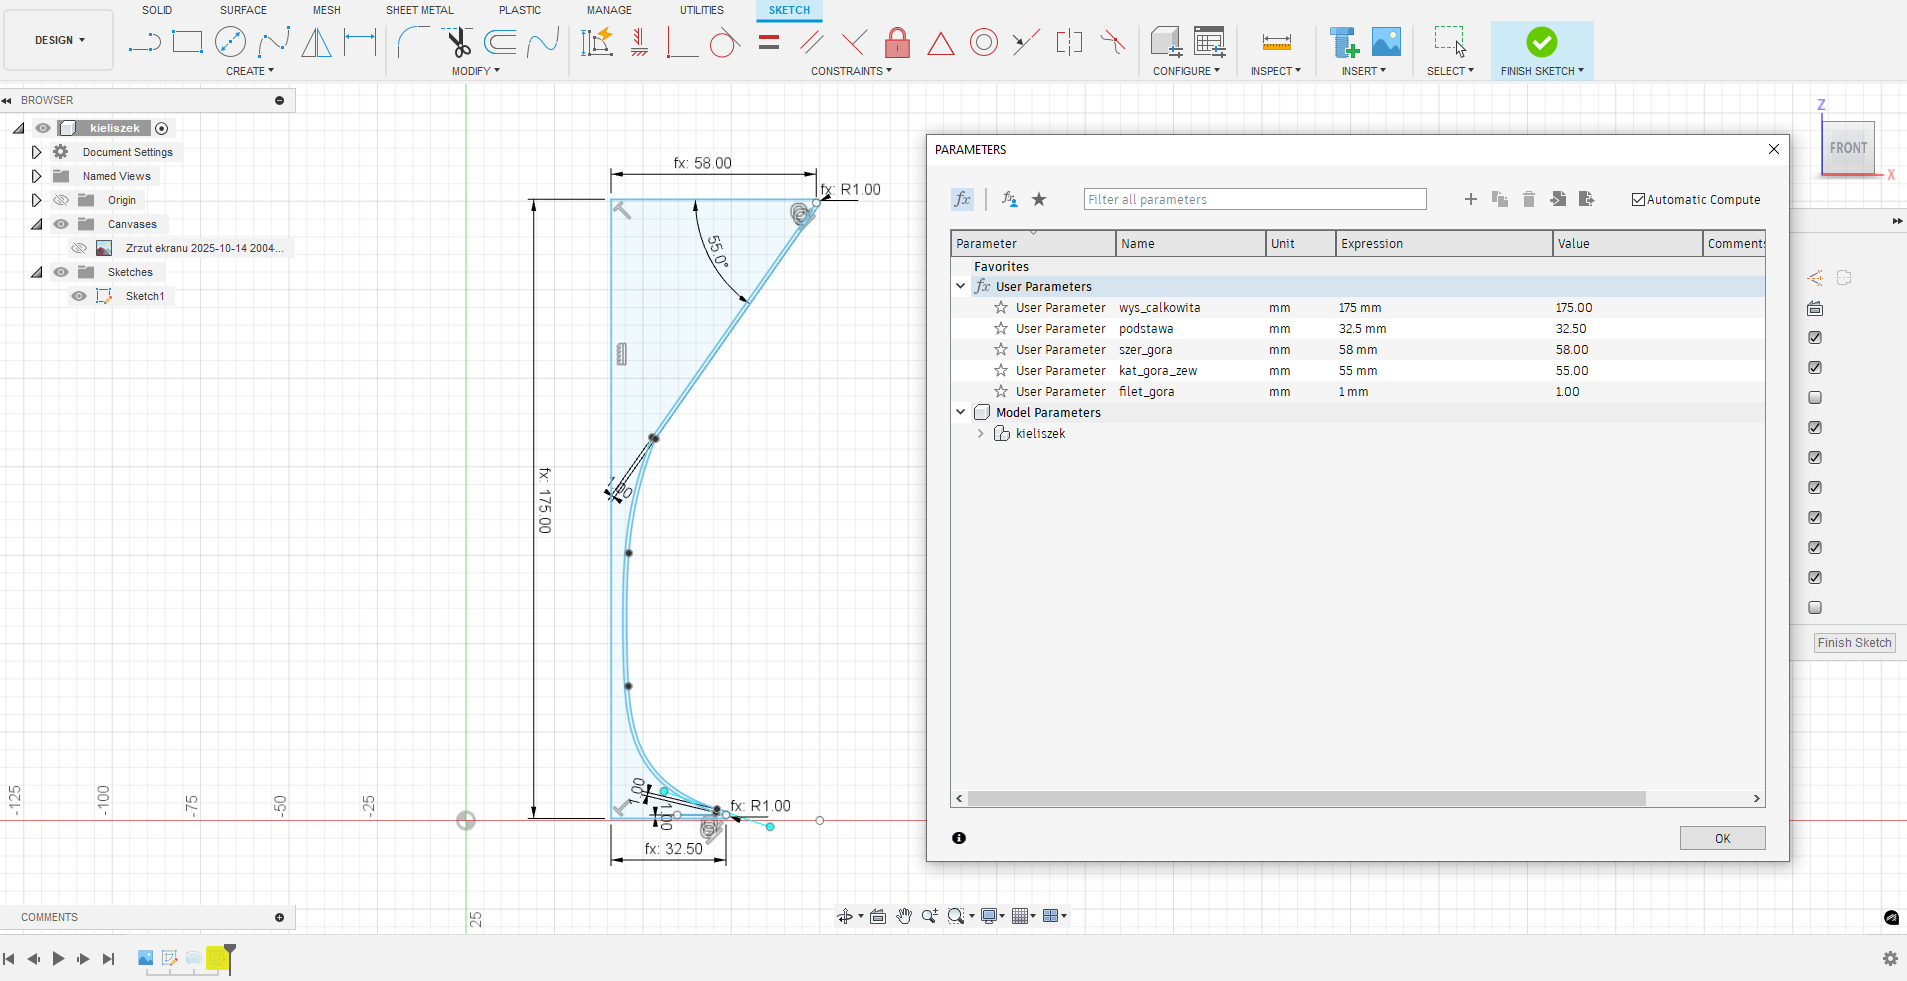The width and height of the screenshot is (1907, 981).
Task: Click the Insert Image canvas icon
Action: [1386, 42]
